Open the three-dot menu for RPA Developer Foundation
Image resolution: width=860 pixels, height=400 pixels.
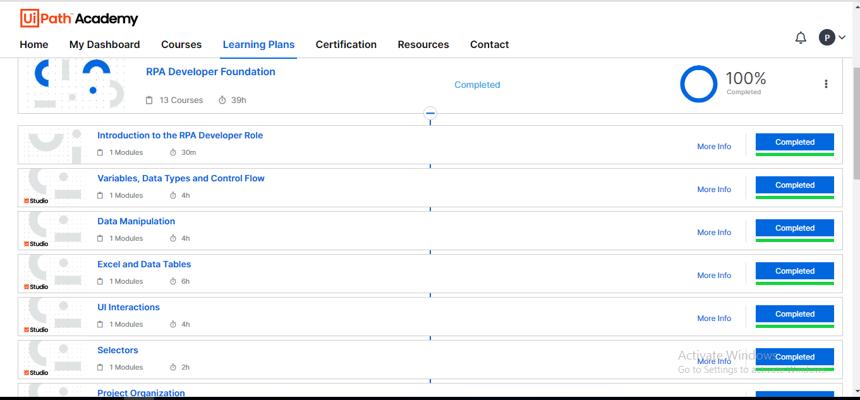tap(826, 84)
